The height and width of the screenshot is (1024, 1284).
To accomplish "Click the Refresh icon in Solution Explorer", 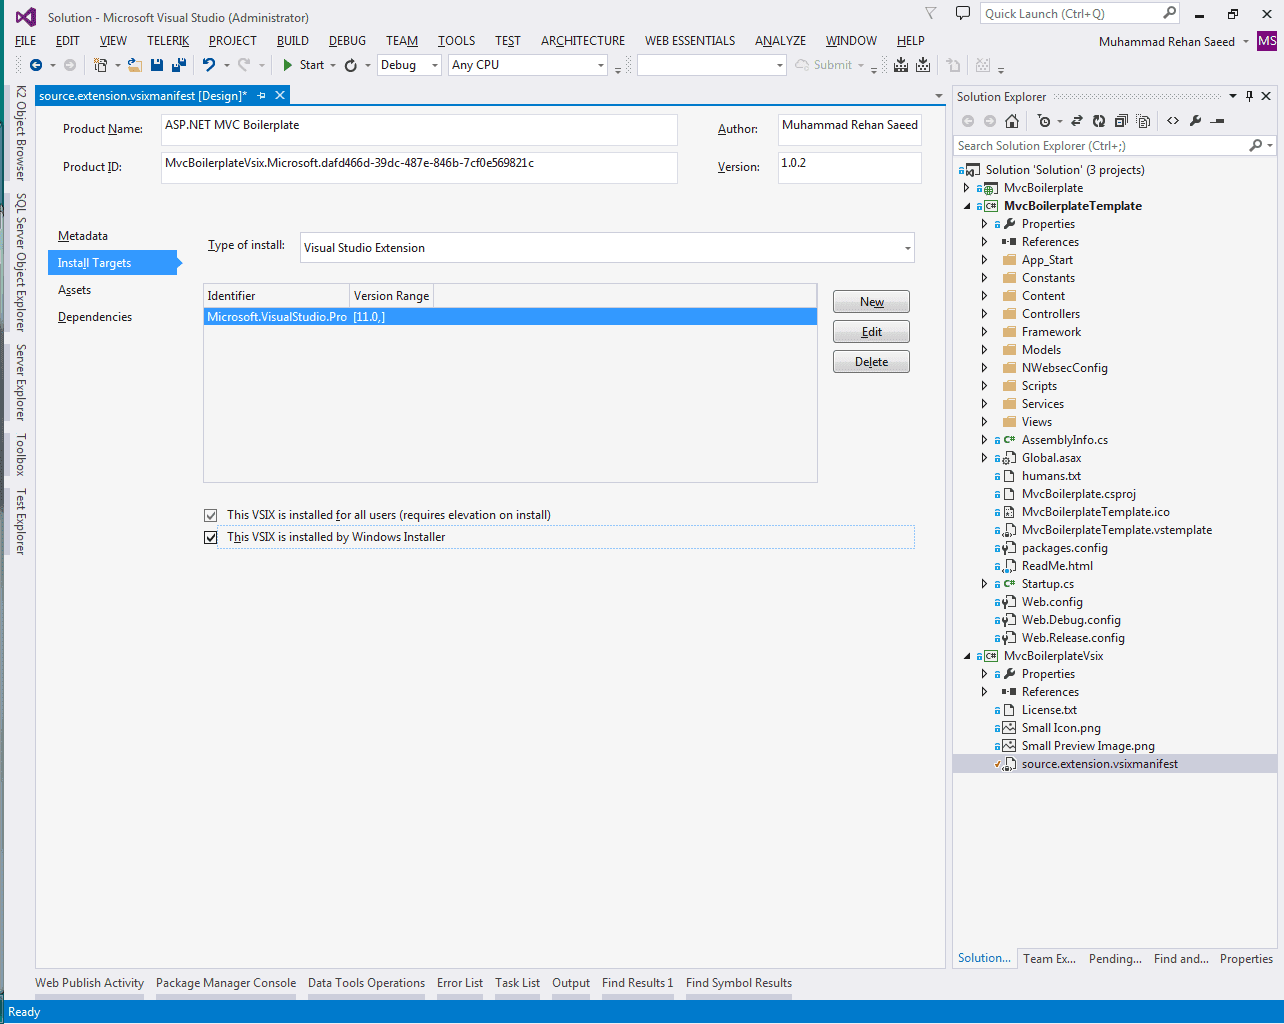I will tap(1099, 121).
